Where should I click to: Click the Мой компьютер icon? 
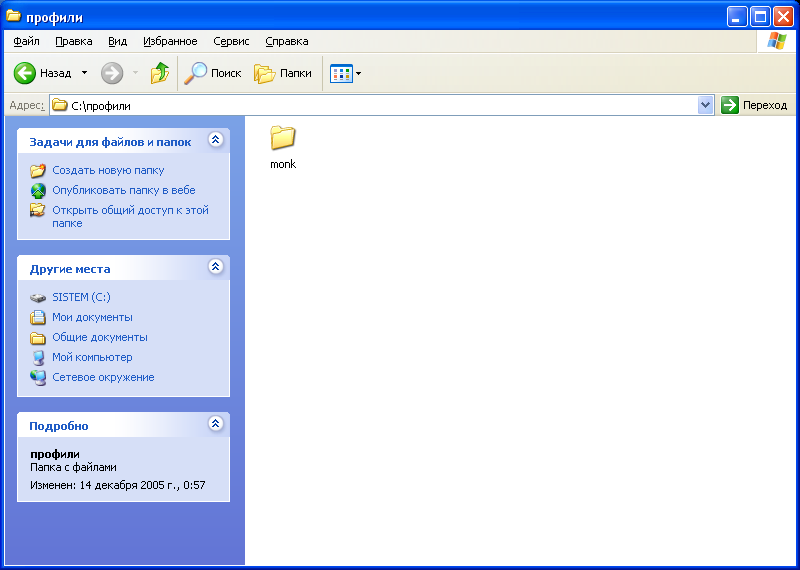pyautogui.click(x=38, y=358)
